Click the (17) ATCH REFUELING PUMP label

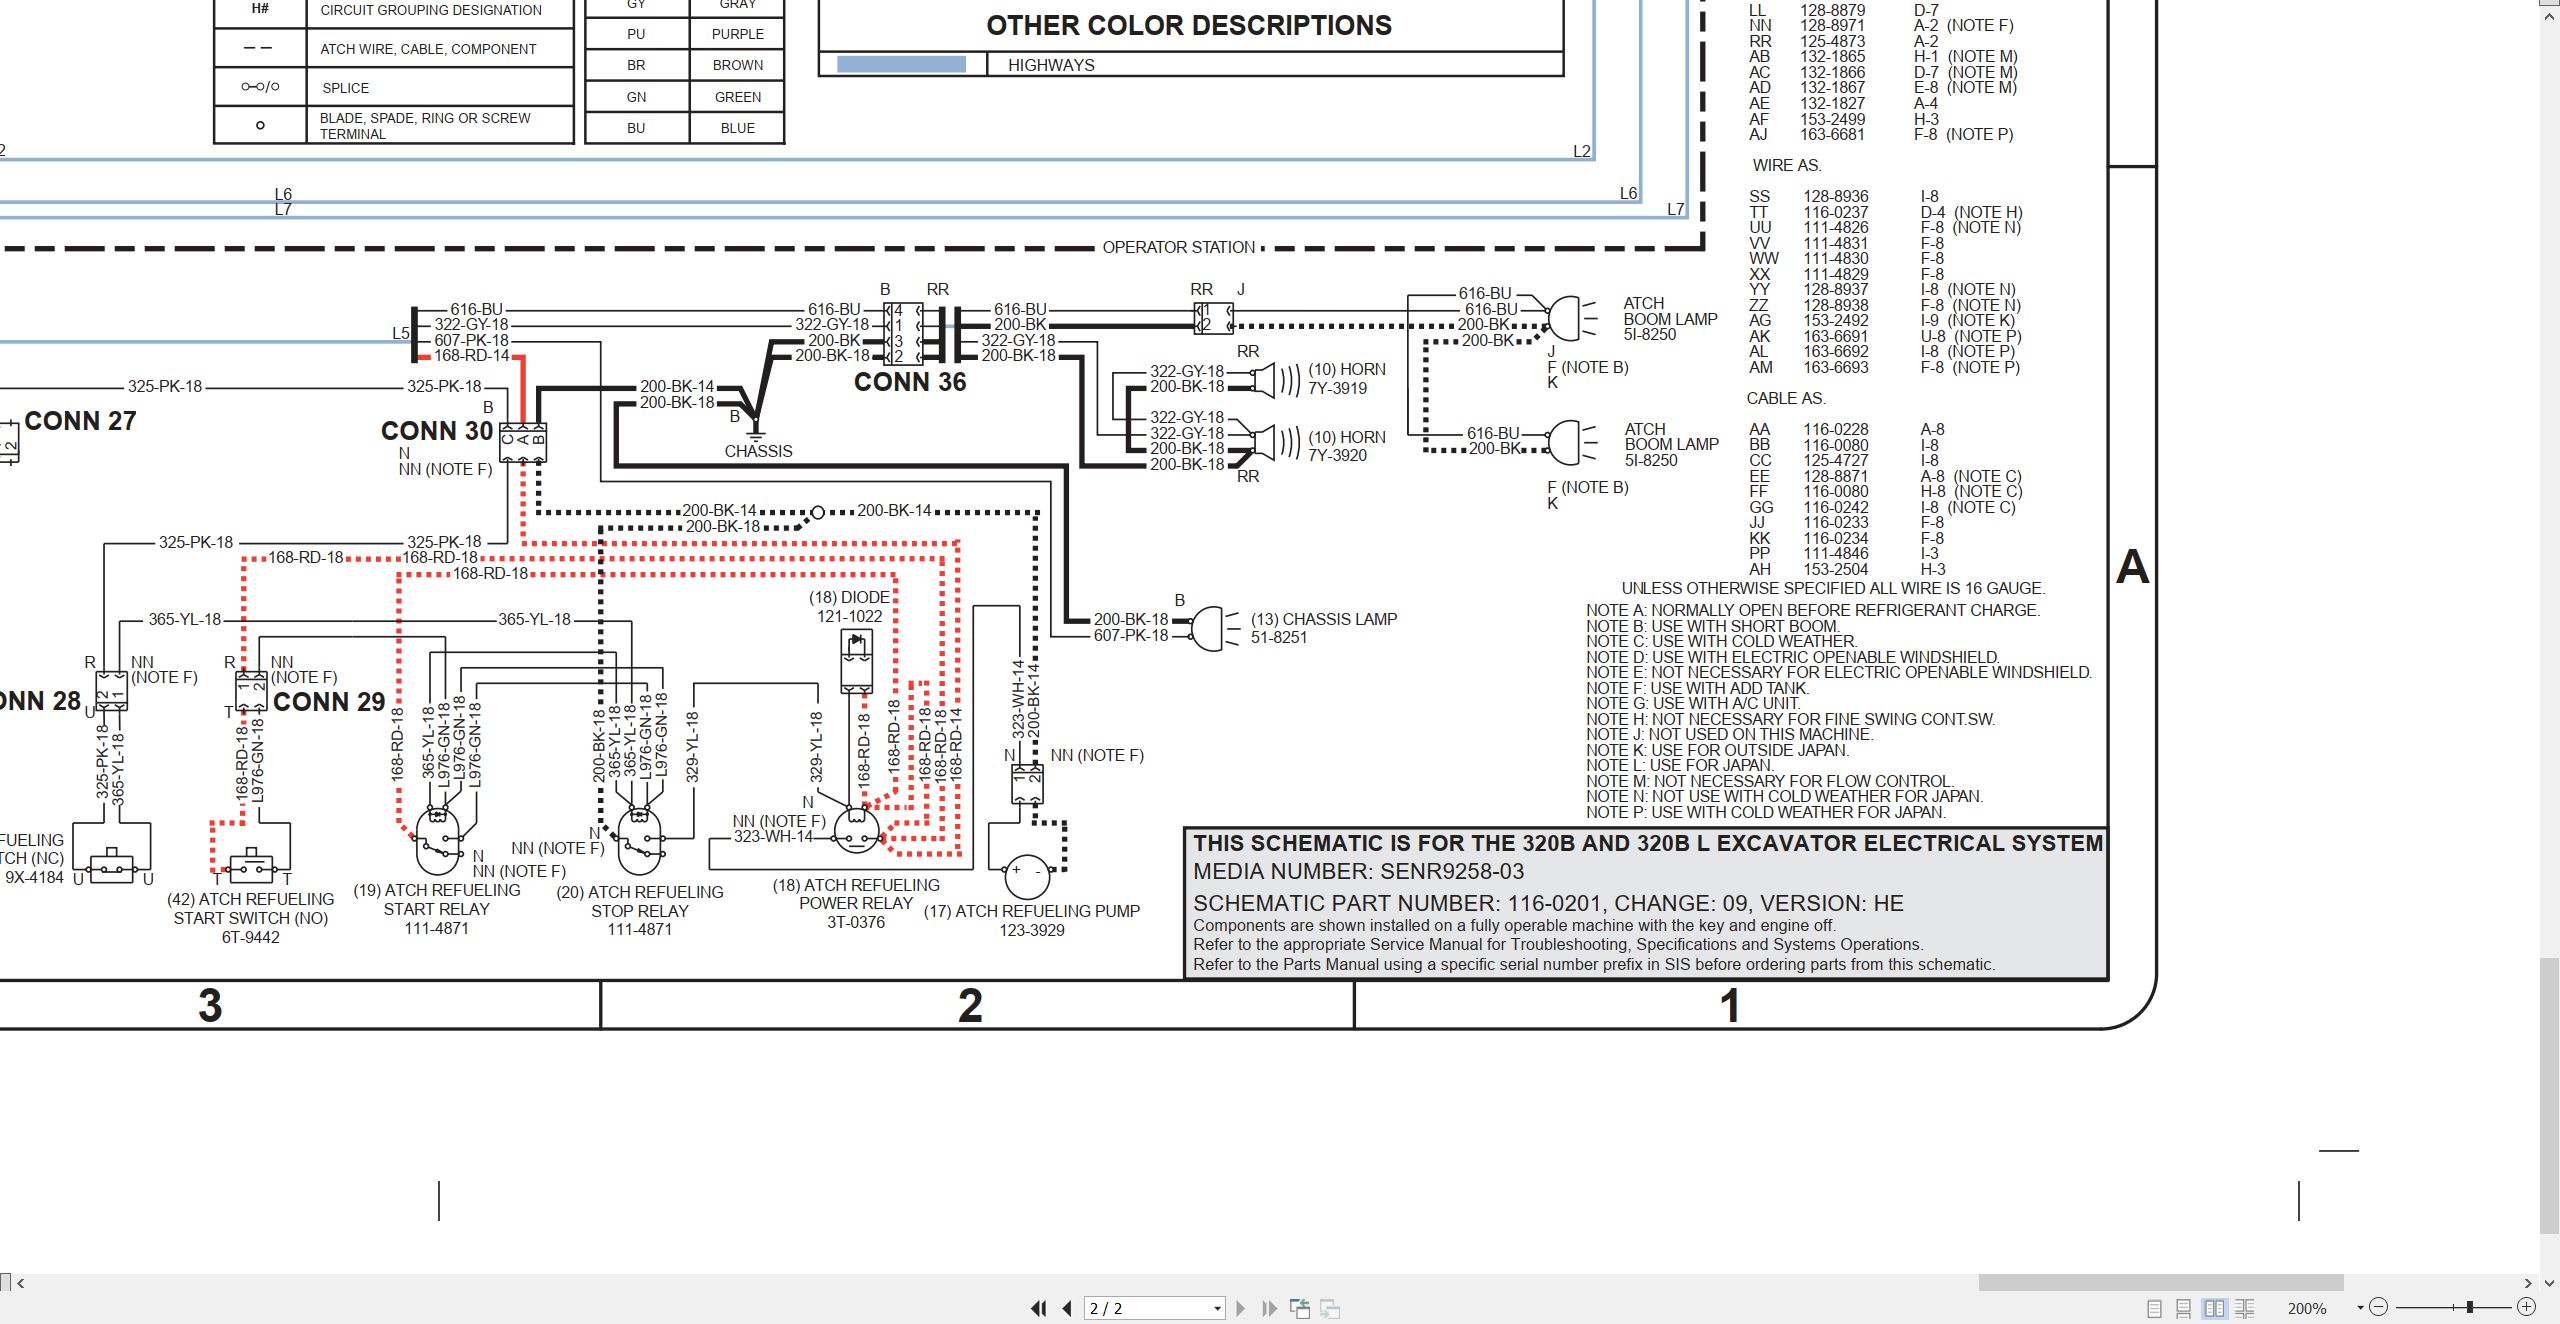1032,920
